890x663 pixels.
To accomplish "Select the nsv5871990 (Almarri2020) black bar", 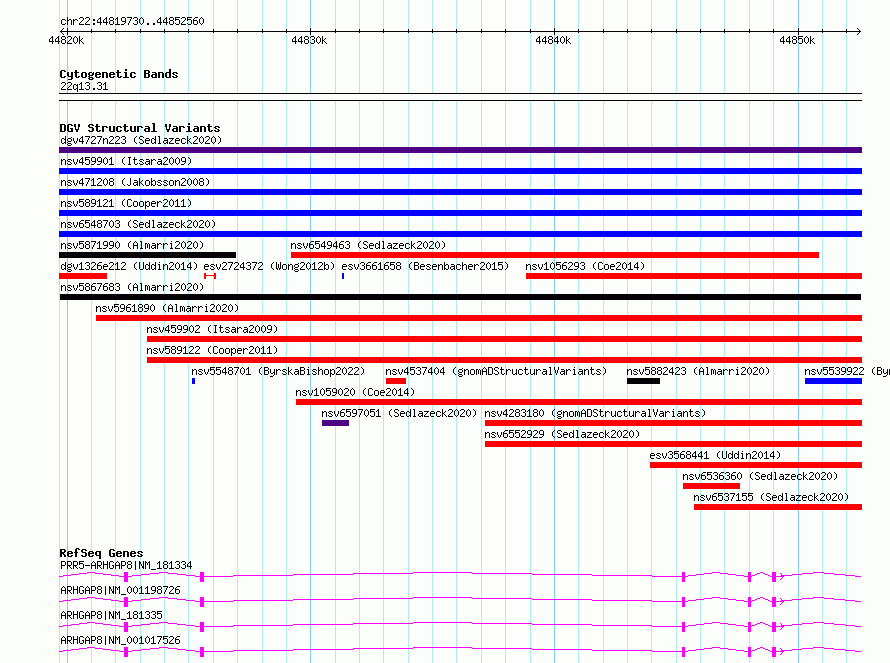I will coord(148,255).
